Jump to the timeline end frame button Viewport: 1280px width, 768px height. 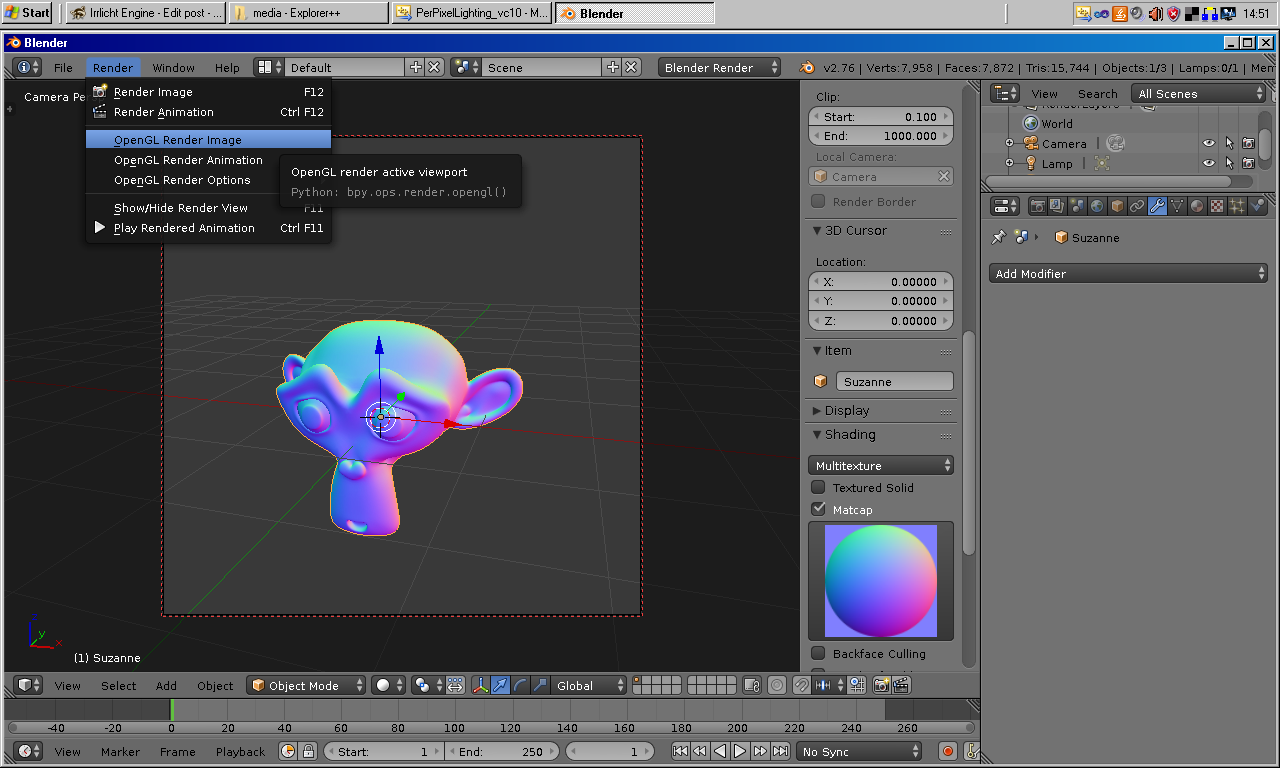click(780, 751)
